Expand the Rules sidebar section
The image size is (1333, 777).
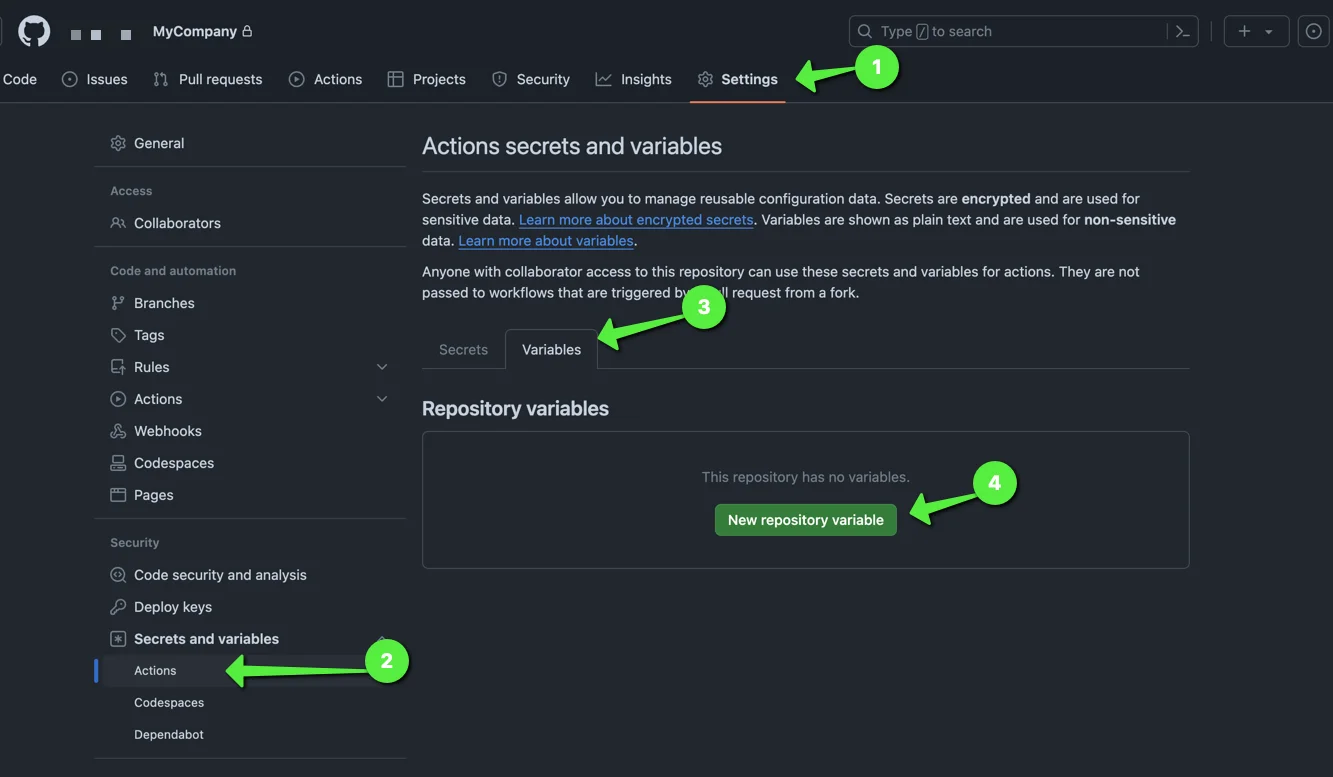pos(381,366)
